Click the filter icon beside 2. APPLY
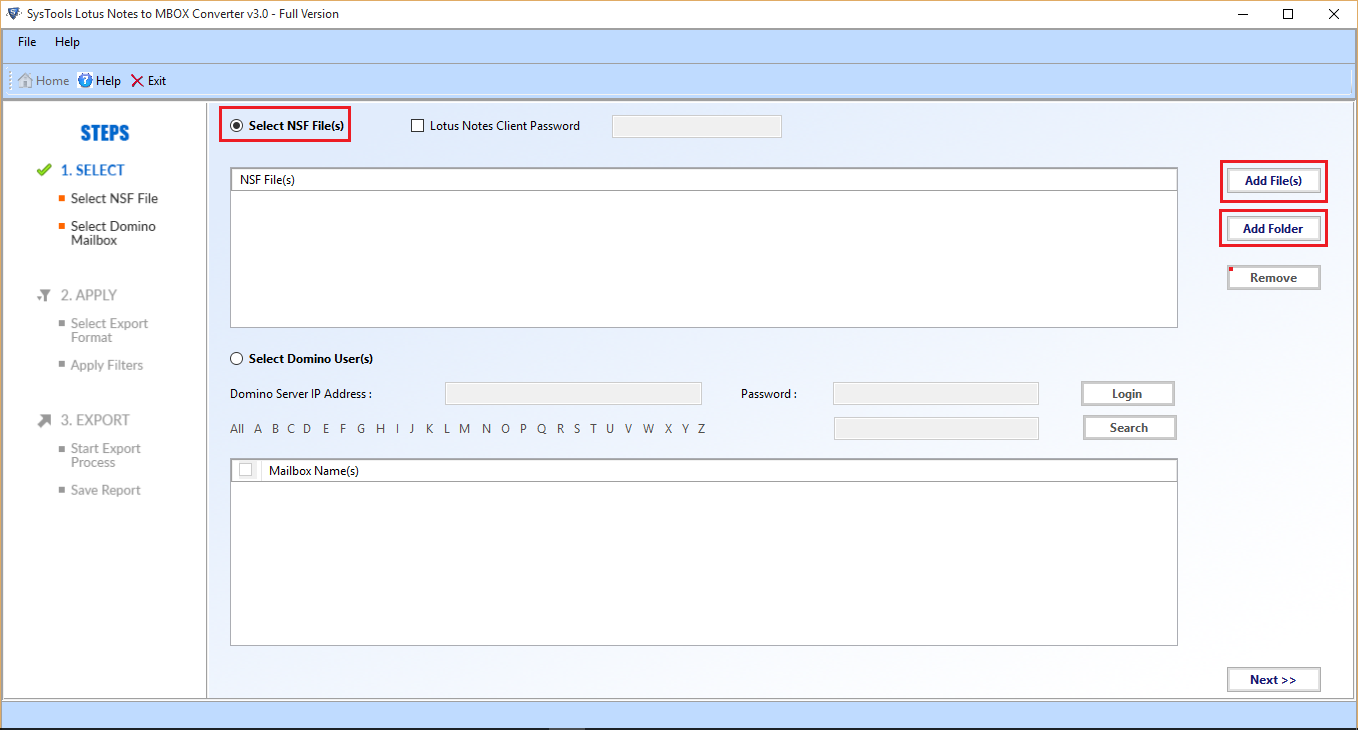The height and width of the screenshot is (730, 1358). (44, 296)
